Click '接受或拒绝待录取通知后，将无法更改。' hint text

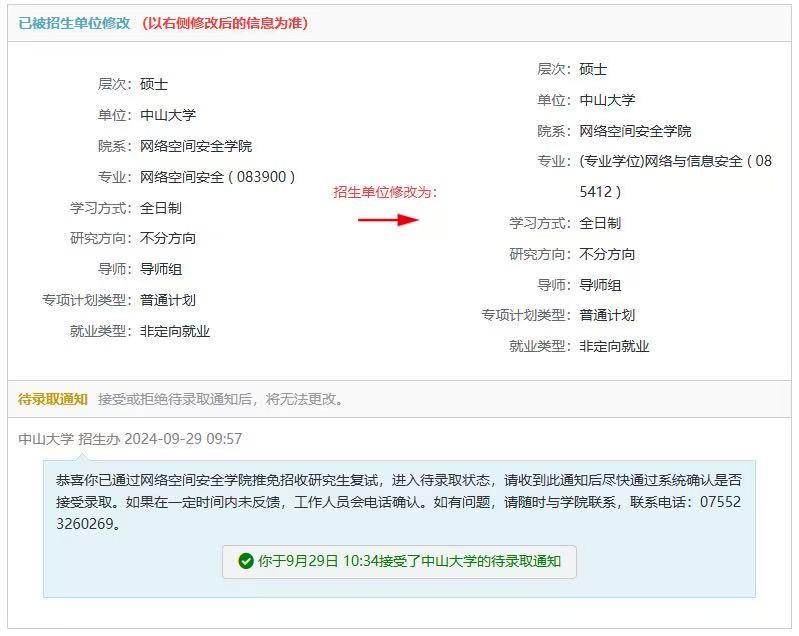click(x=221, y=399)
